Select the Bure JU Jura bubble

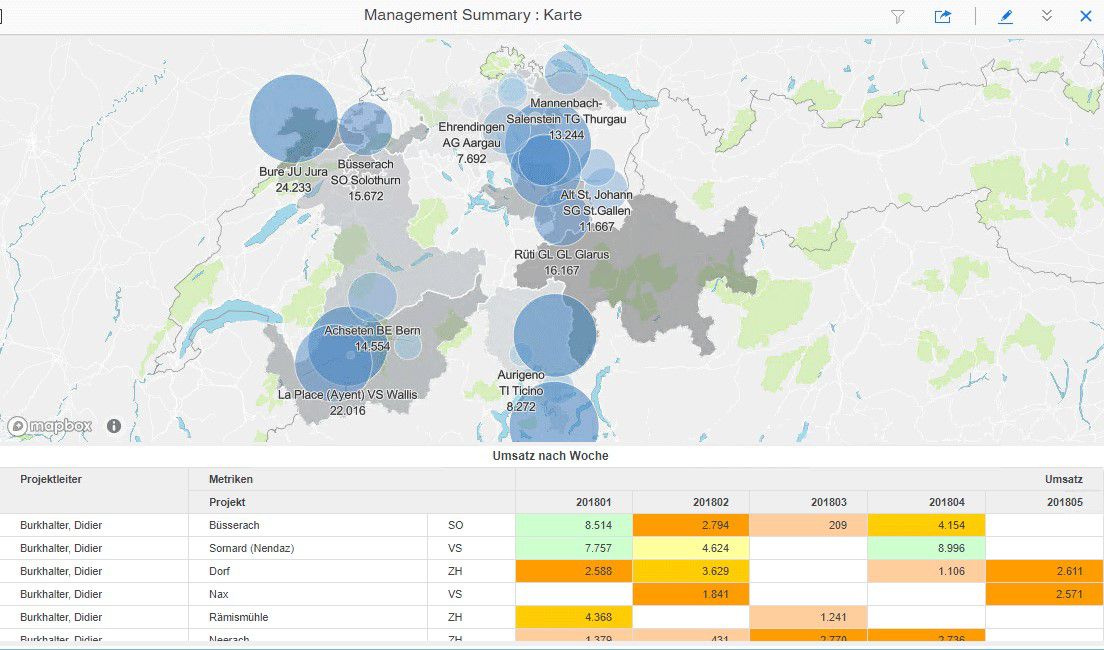pos(292,118)
